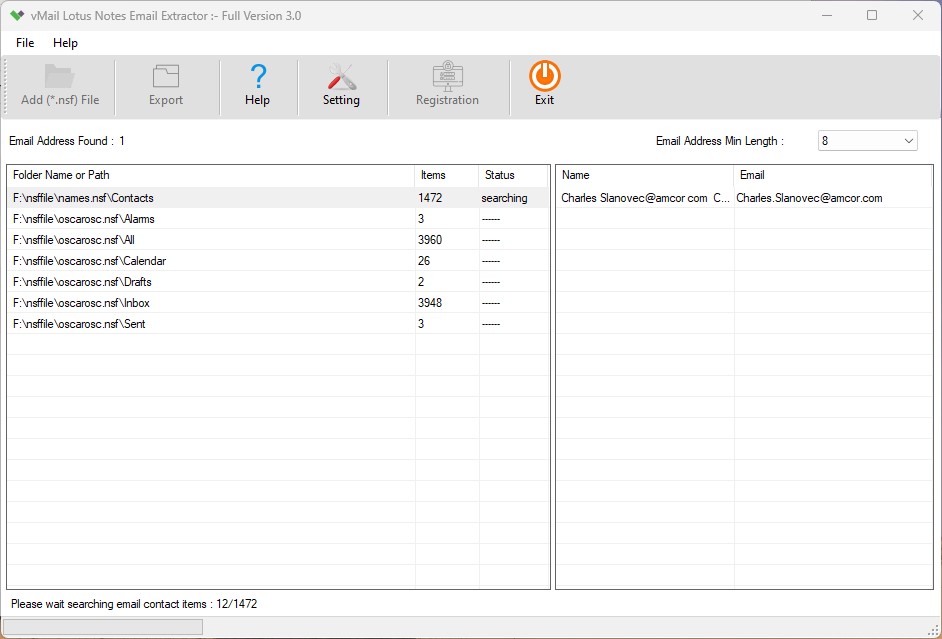Screen dimensions: 942x639
Task: Click the 'Email Address Min Length' label
Action: pos(720,141)
